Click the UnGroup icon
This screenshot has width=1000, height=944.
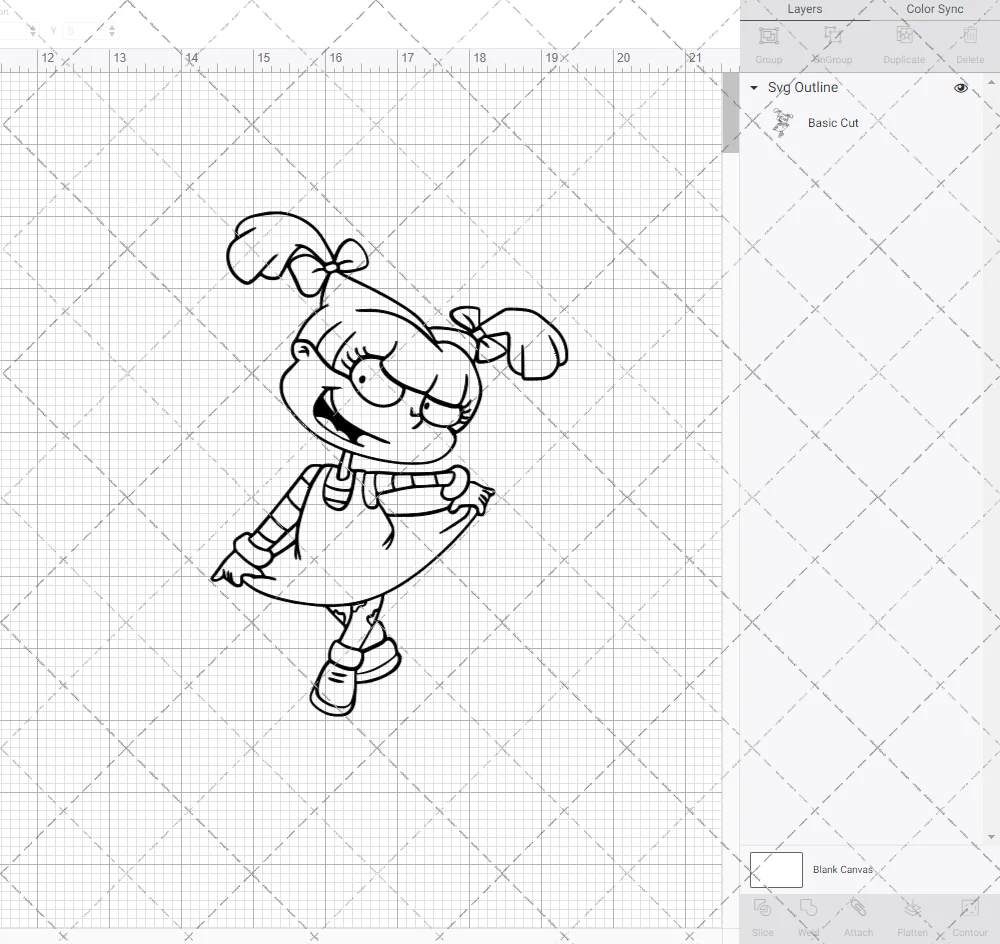pos(831,43)
